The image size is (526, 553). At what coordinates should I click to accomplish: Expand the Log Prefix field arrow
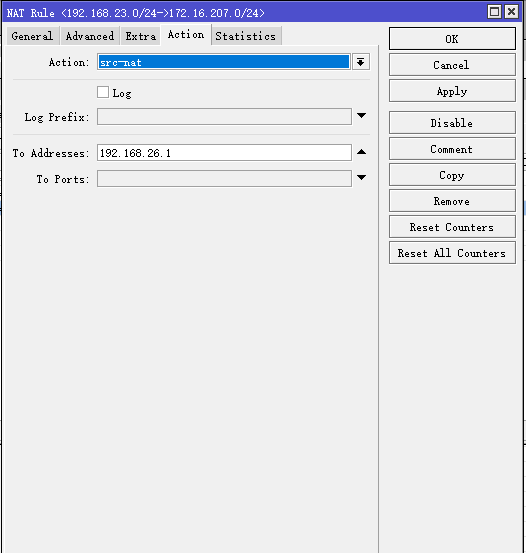tap(361, 116)
